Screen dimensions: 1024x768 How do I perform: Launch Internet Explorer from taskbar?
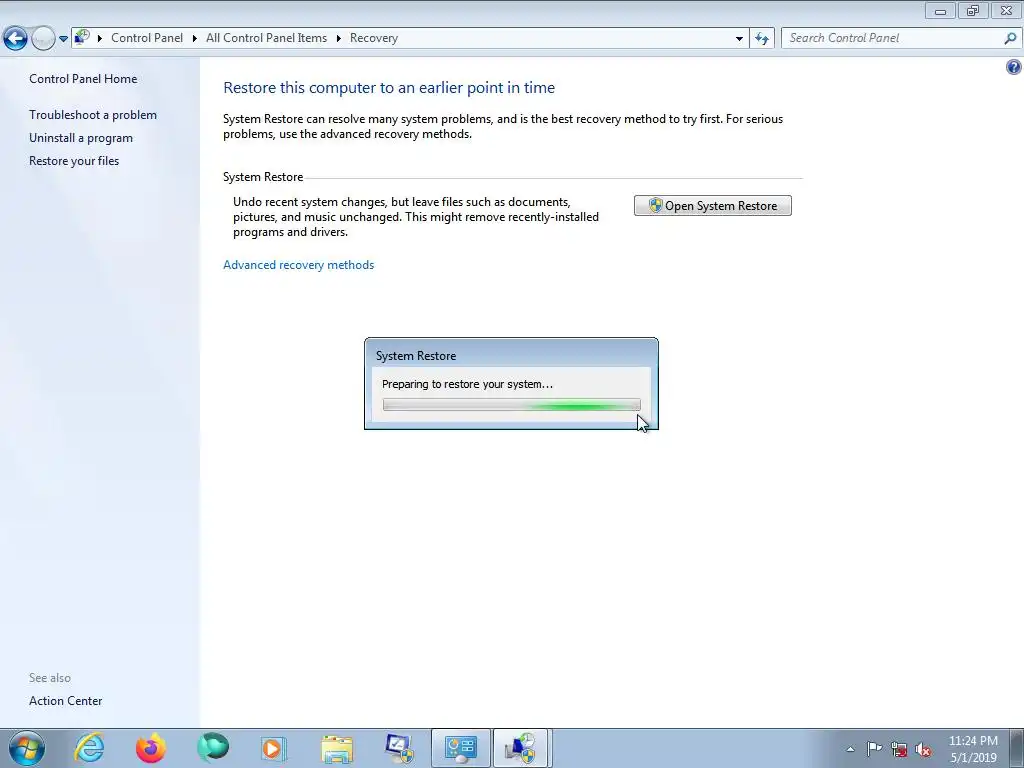(89, 748)
